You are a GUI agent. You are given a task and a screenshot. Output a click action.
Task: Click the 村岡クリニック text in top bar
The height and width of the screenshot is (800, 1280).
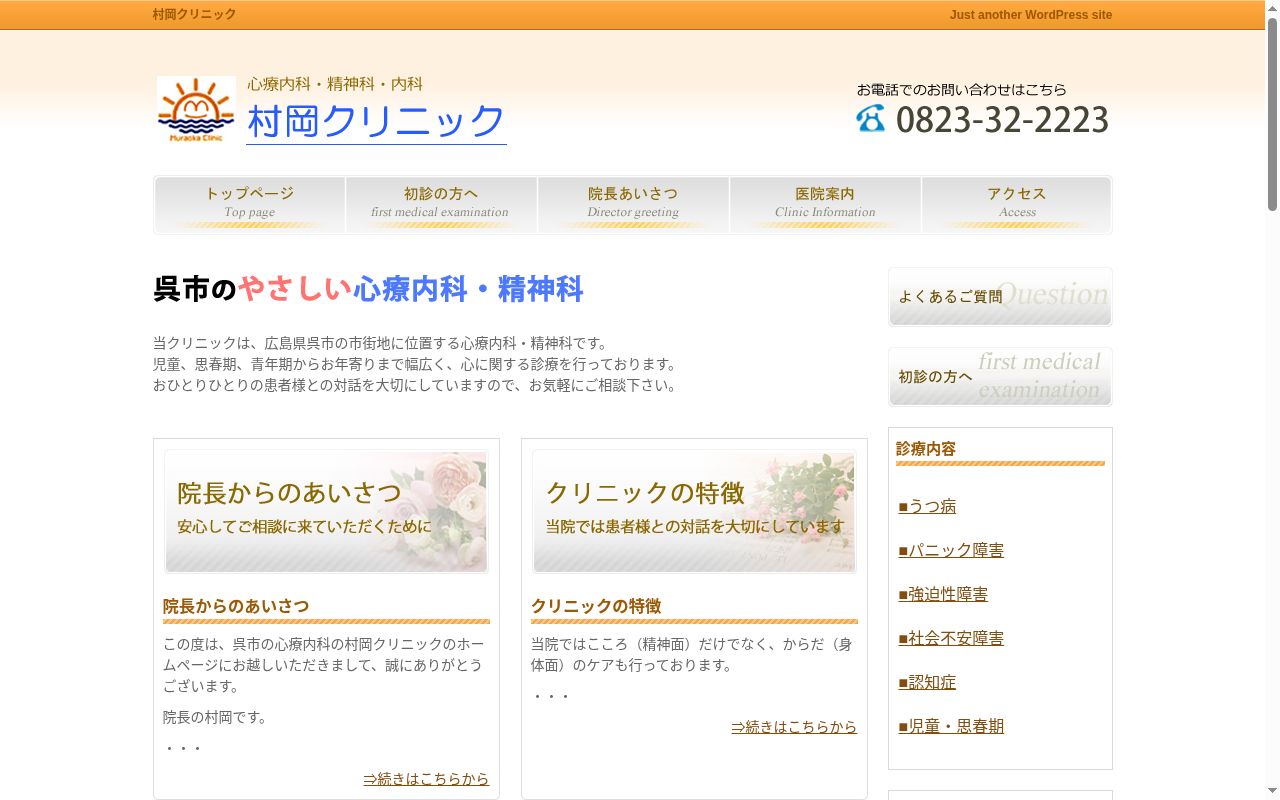coord(195,14)
